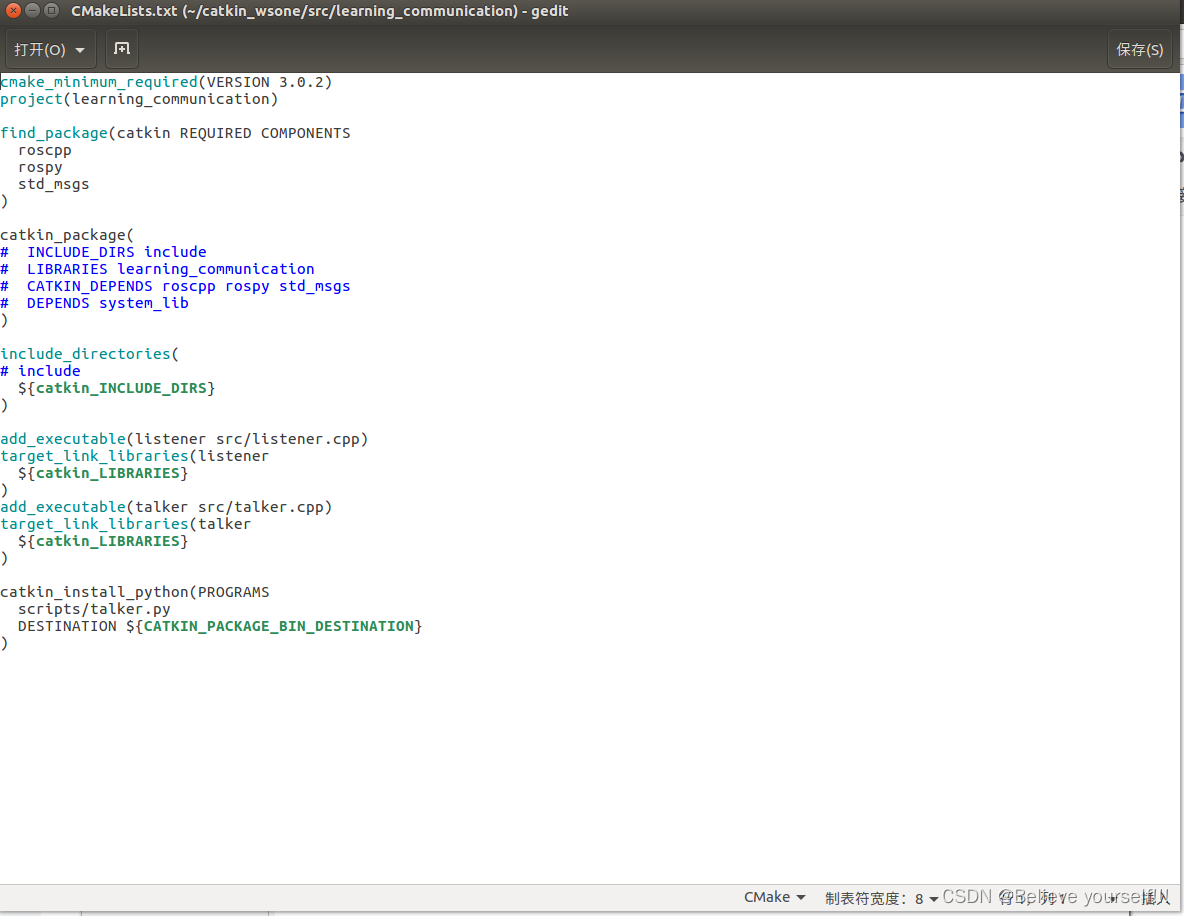Place cursor in project(learning_communication) line
Image resolution: width=1184 pixels, height=916 pixels.
pyautogui.click(x=140, y=98)
